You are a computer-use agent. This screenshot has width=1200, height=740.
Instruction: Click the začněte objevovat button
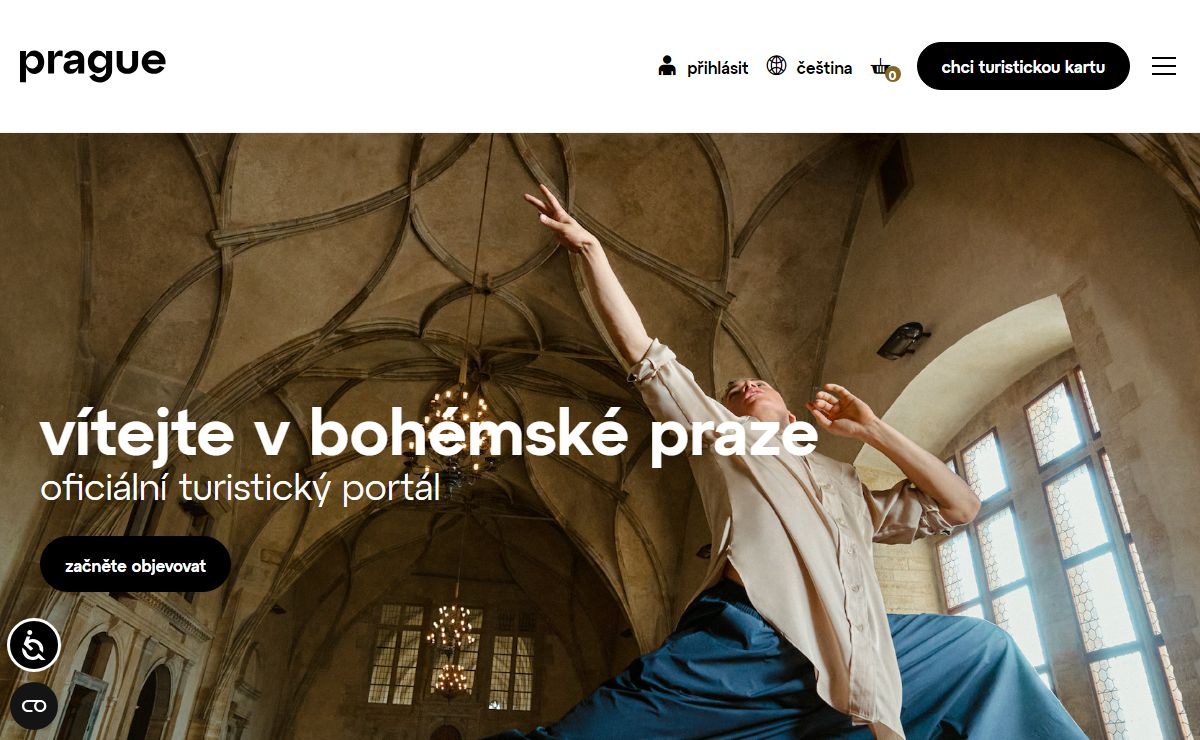tap(135, 564)
